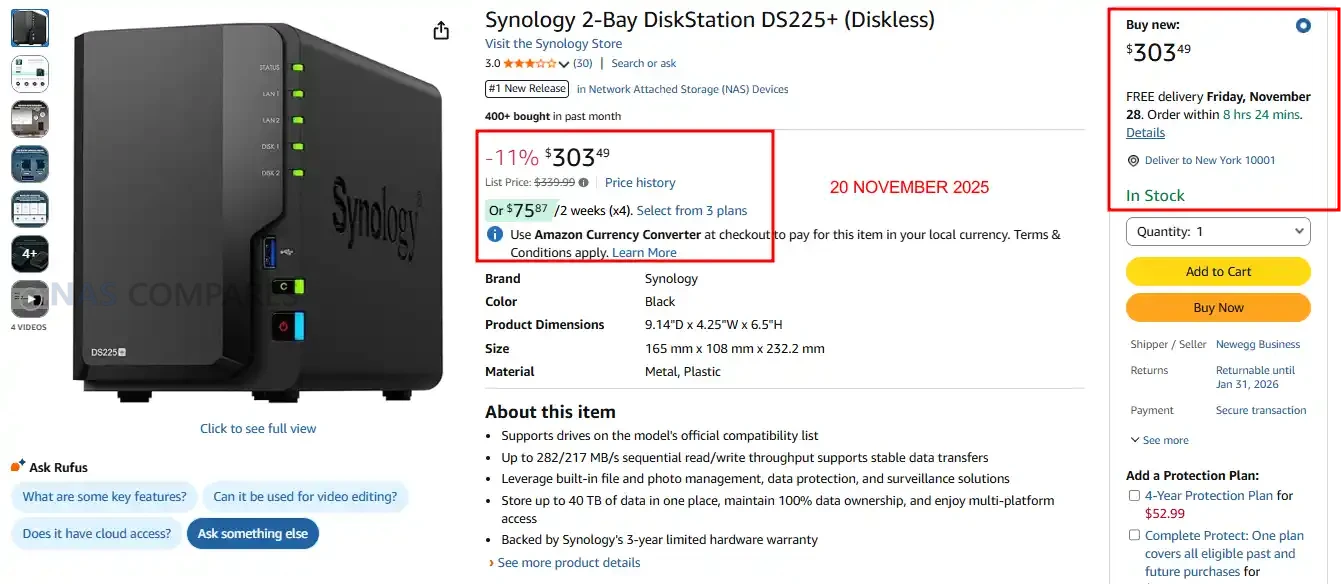
Task: Click the location pin delivery icon
Action: click(1133, 161)
